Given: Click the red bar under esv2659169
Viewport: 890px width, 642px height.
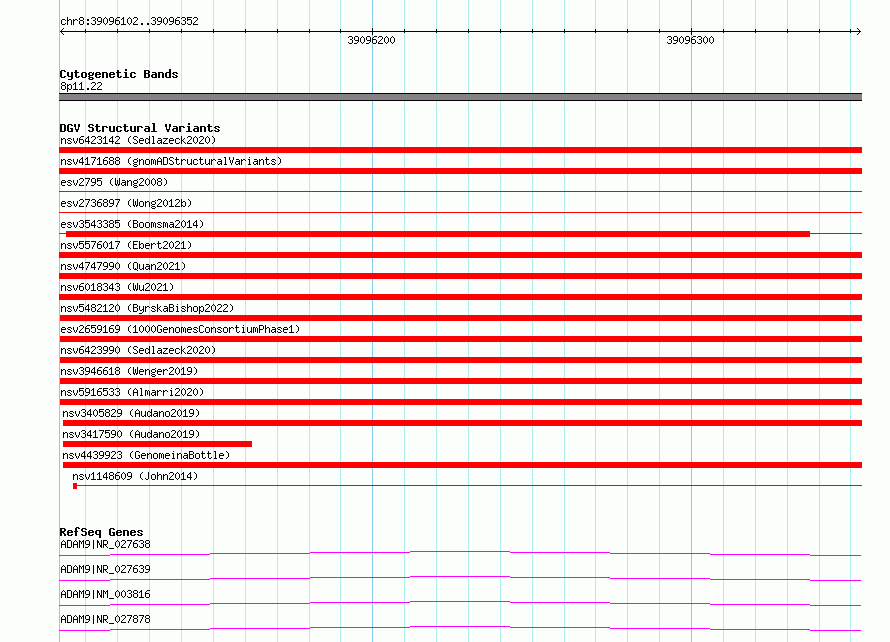Looking at the screenshot, I should tap(460, 339).
